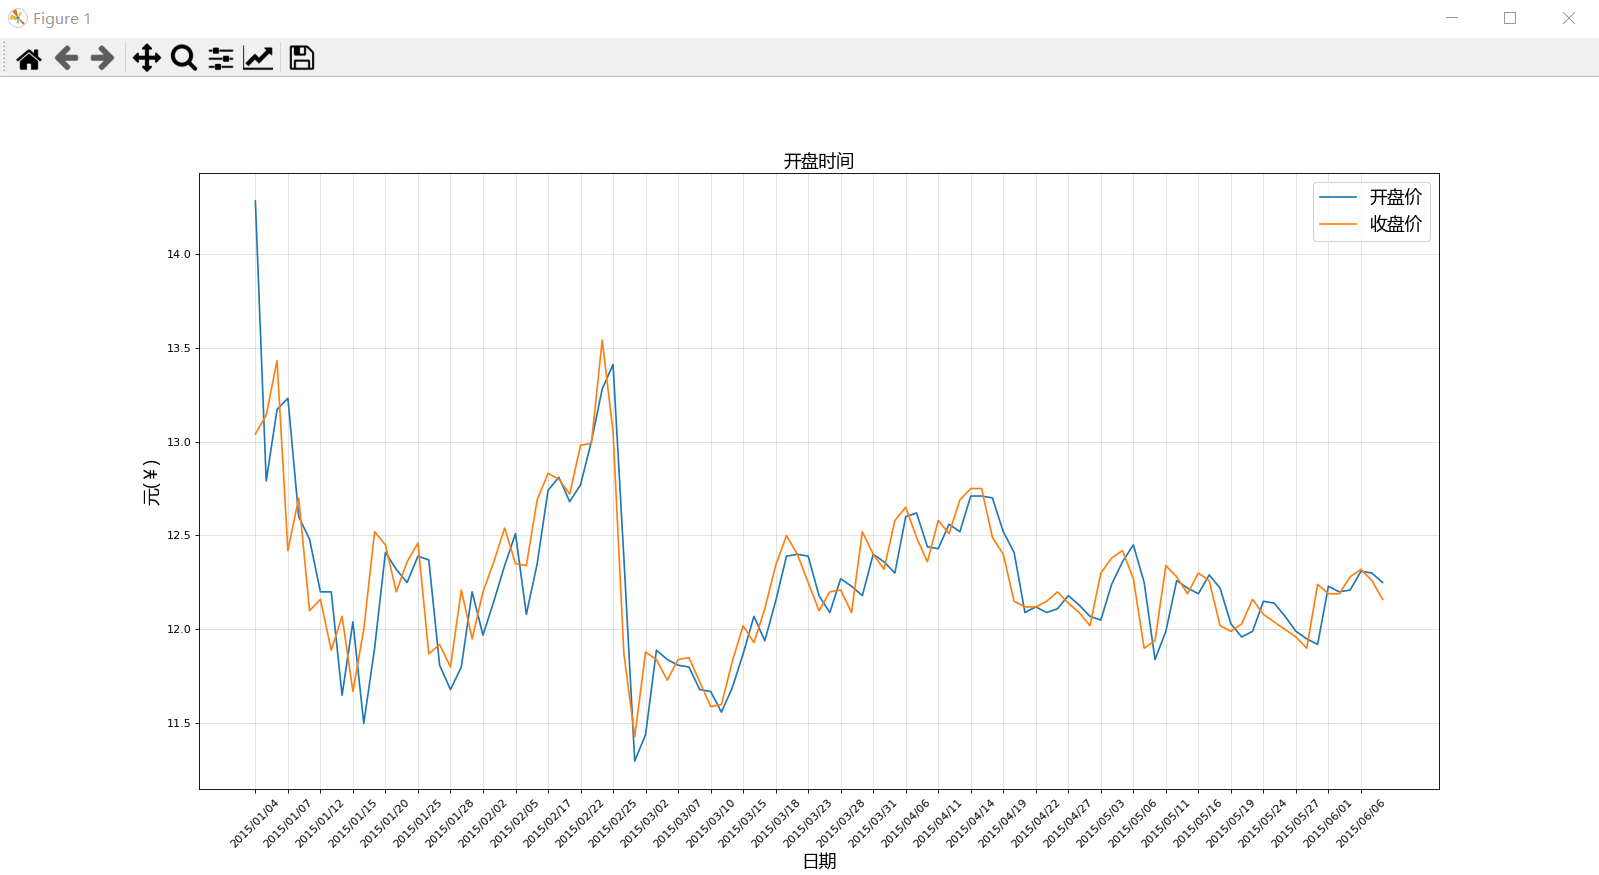
Task: Click the 2015/03/07 date tick label
Action: click(677, 824)
